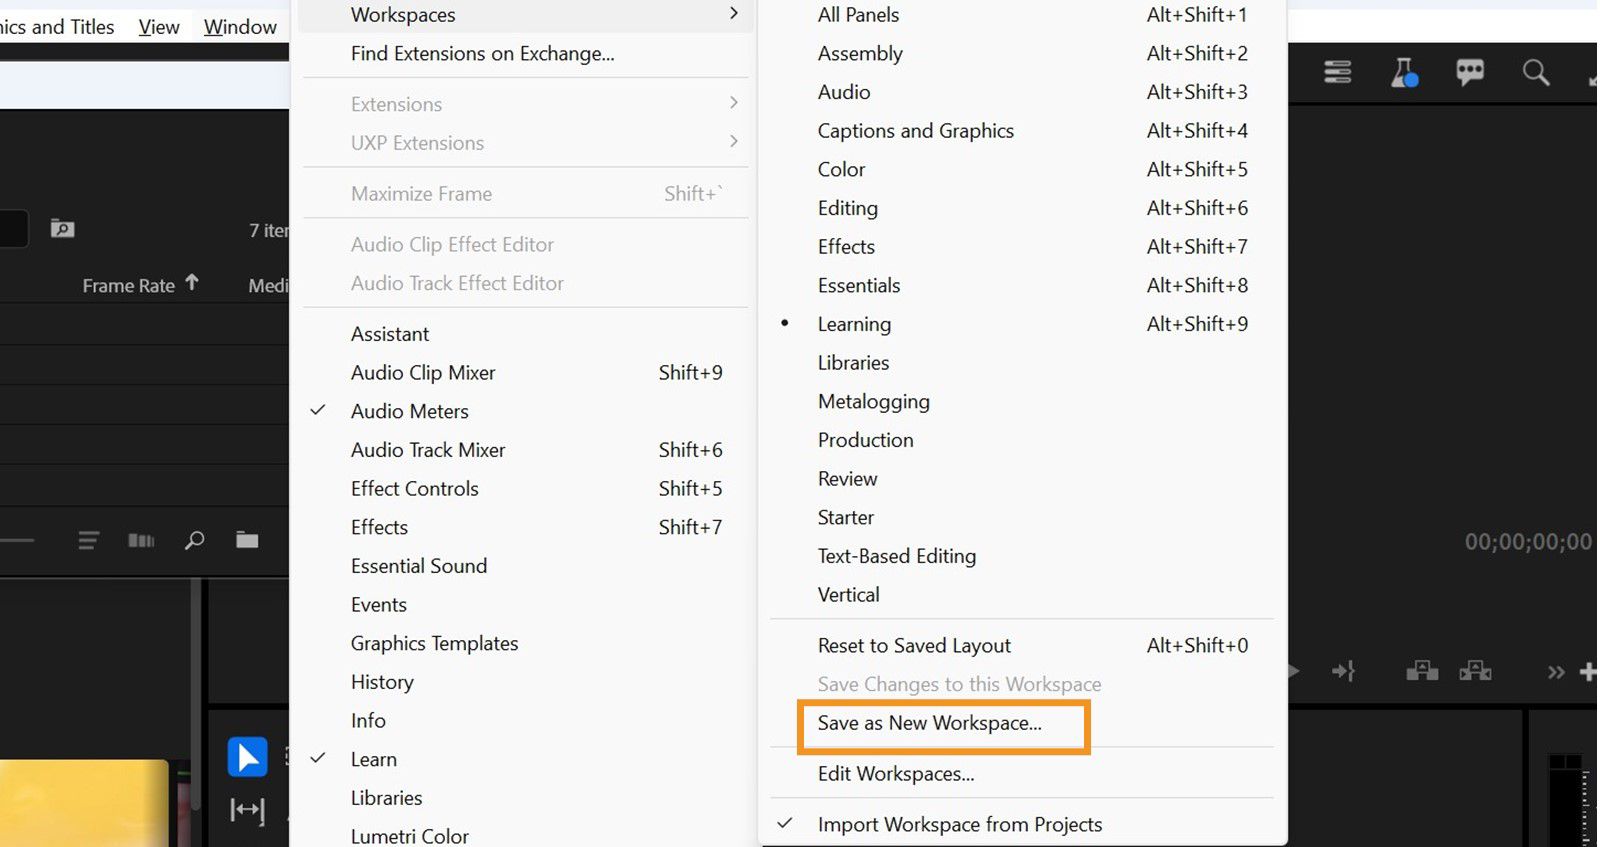Open the speech bubble feedback icon
Screen dimensions: 1600x847
pyautogui.click(x=1470, y=72)
